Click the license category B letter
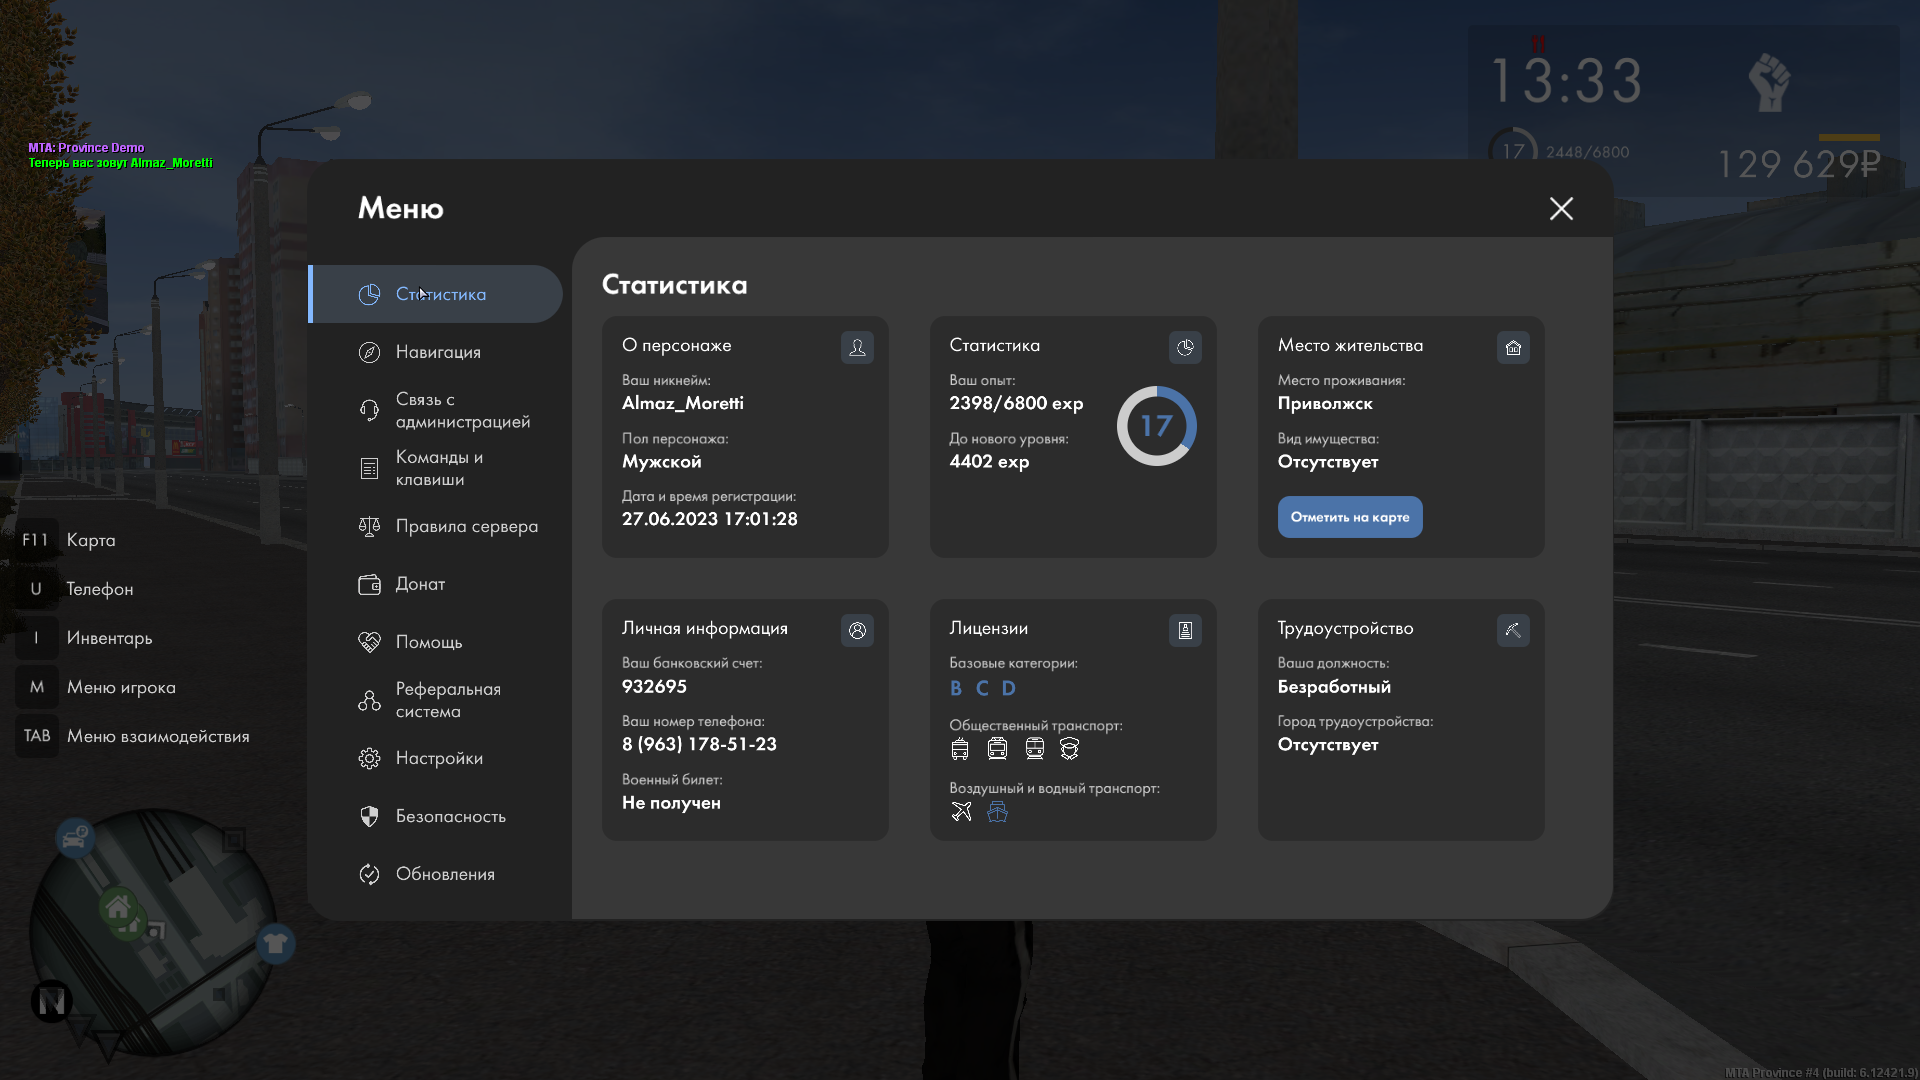Viewport: 1920px width, 1080px height. pos(956,688)
